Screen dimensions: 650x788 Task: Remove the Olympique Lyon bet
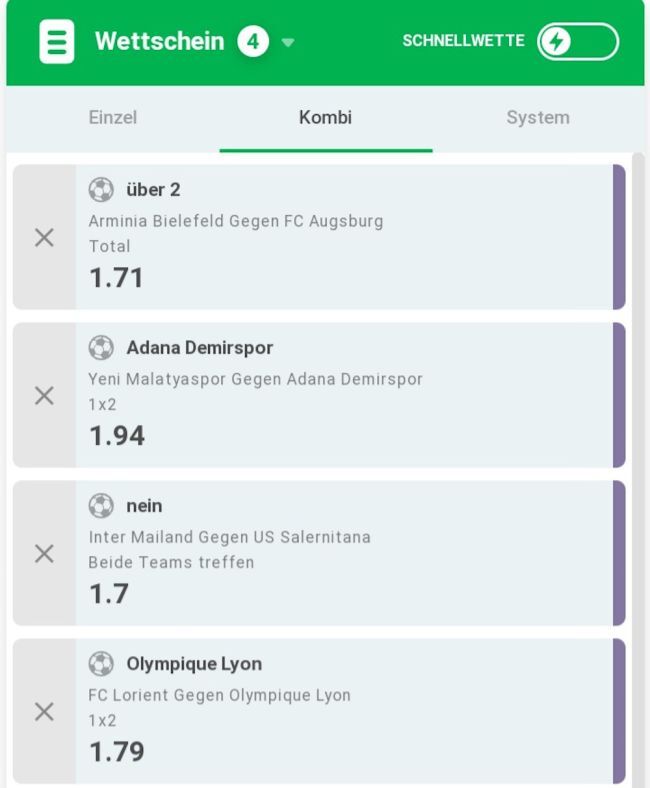[44, 712]
